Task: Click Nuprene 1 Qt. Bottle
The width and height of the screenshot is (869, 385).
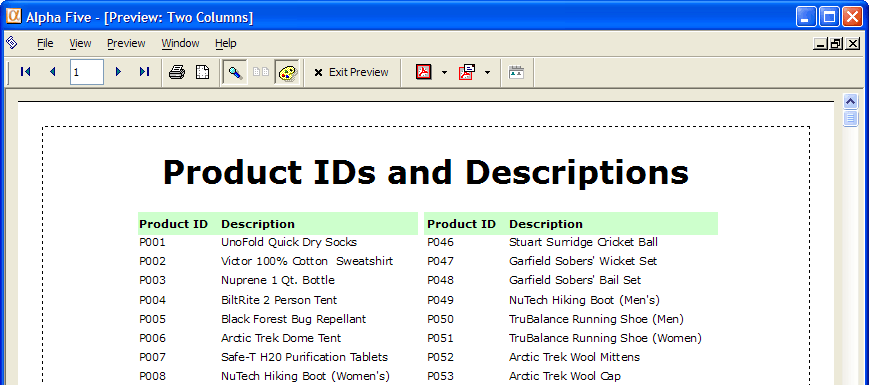Action: pos(278,280)
